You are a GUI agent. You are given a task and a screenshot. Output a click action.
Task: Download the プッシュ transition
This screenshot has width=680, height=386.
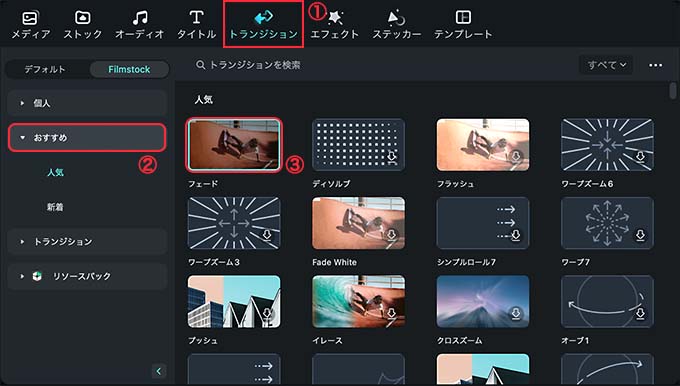[267, 314]
